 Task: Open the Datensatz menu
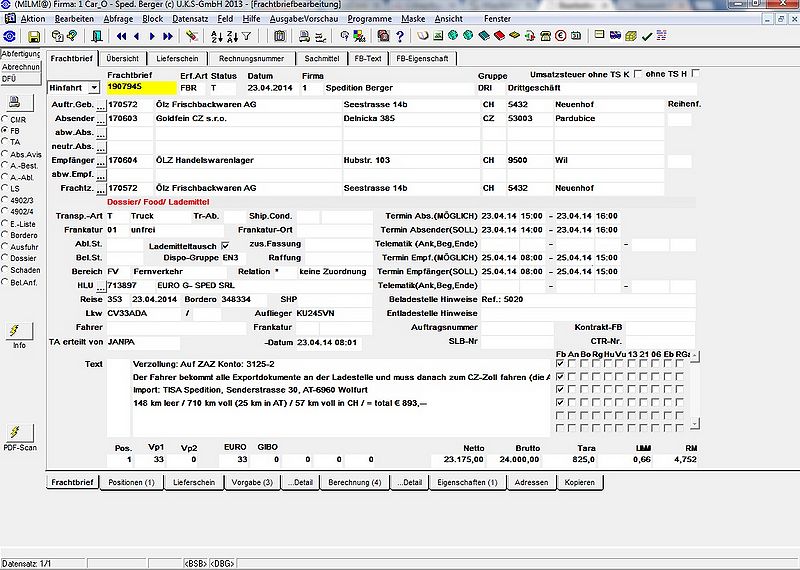[x=190, y=19]
